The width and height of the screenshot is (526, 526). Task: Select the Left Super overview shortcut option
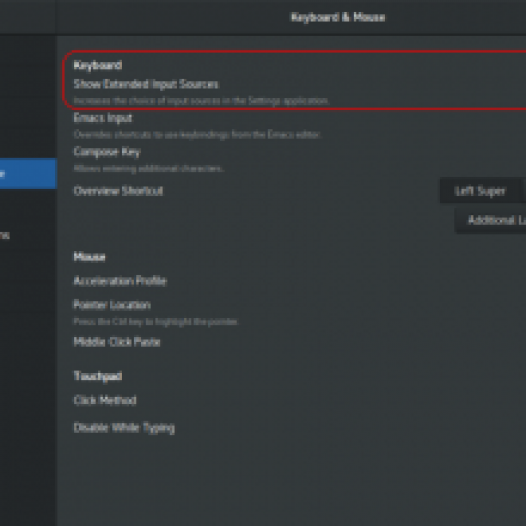click(480, 191)
